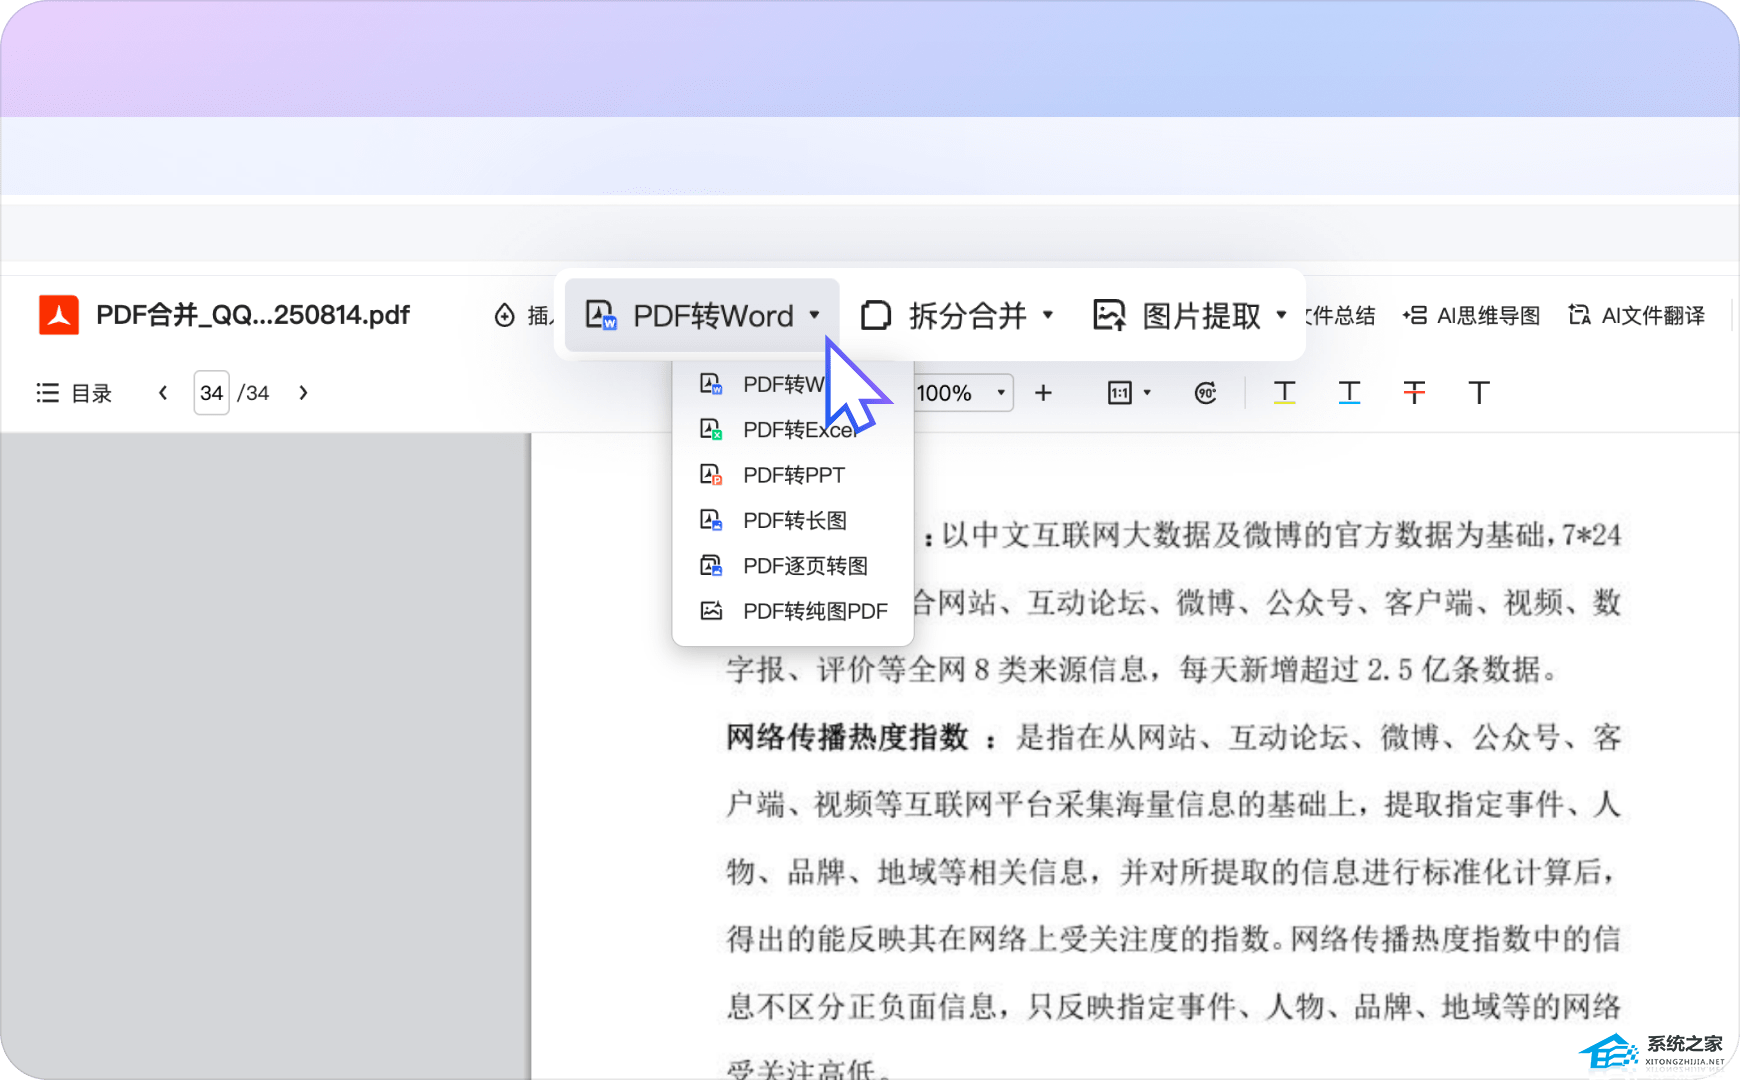Choose PDF逐页转图 from the menu
Screen dimensions: 1740x1080
(x=793, y=566)
